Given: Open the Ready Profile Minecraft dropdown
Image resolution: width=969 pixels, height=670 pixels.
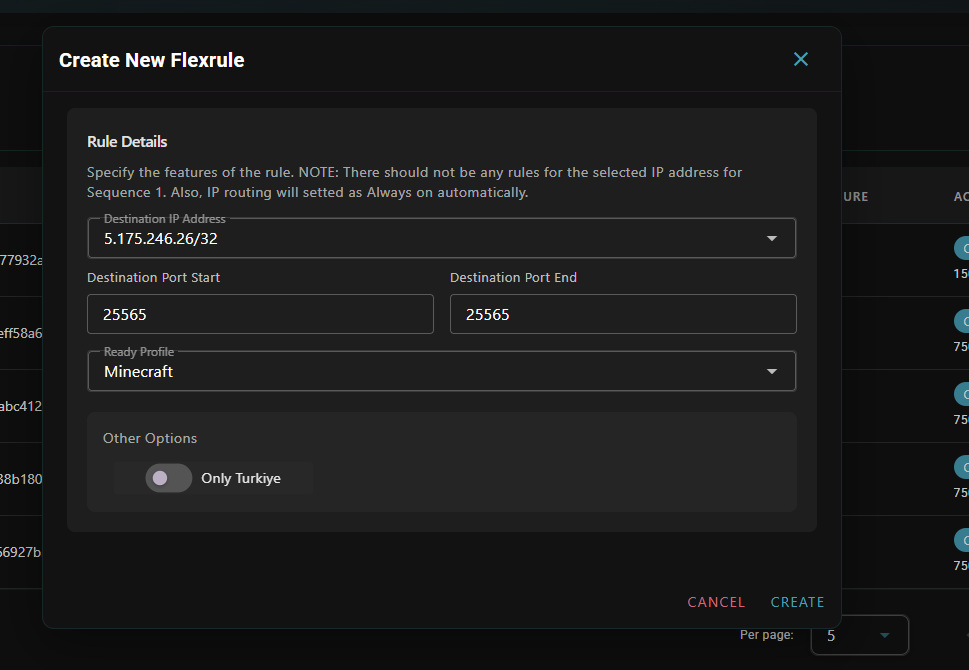Looking at the screenshot, I should click(x=441, y=371).
